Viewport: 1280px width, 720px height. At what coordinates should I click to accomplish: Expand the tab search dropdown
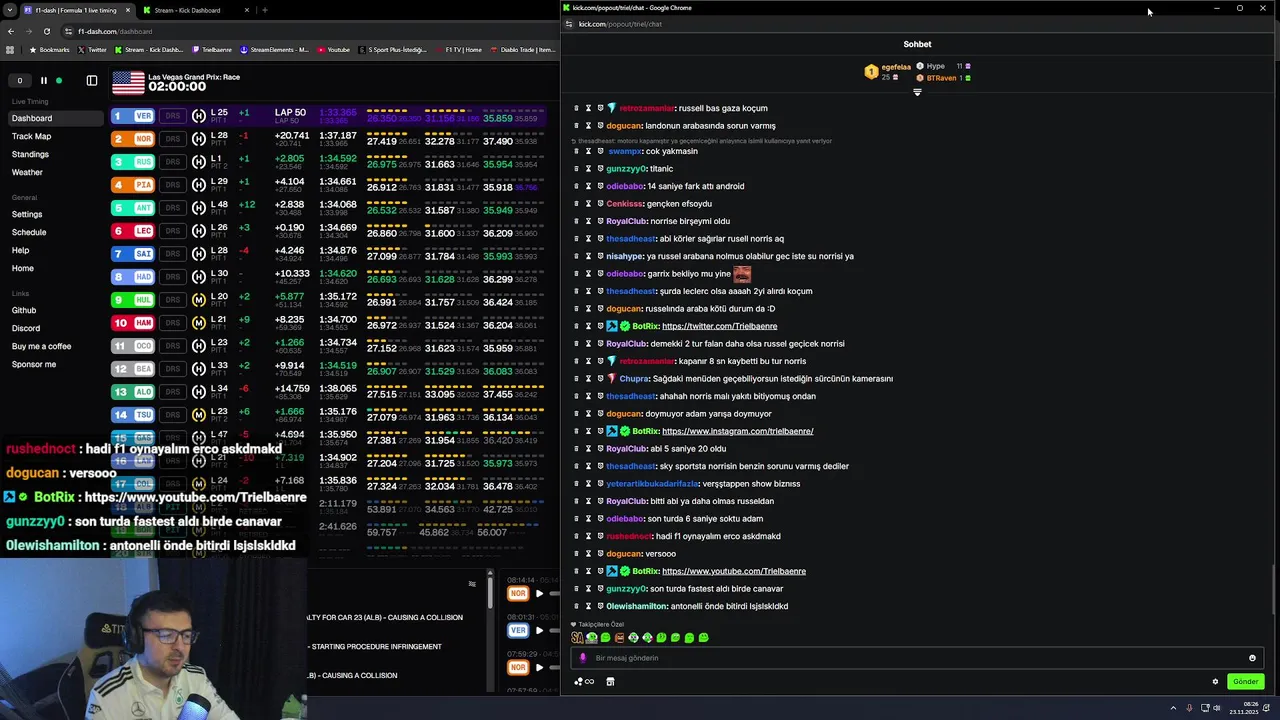[9, 10]
